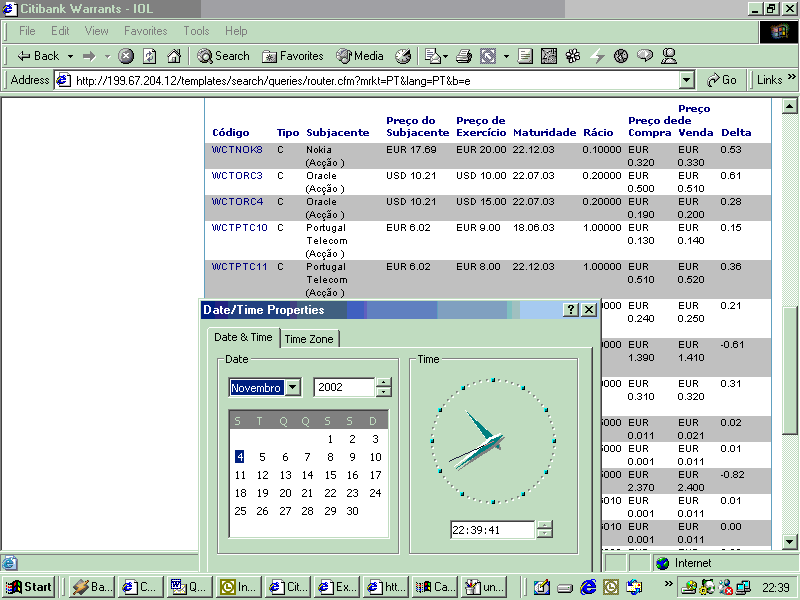Go to Home page icon
The image size is (800, 600).
174,56
